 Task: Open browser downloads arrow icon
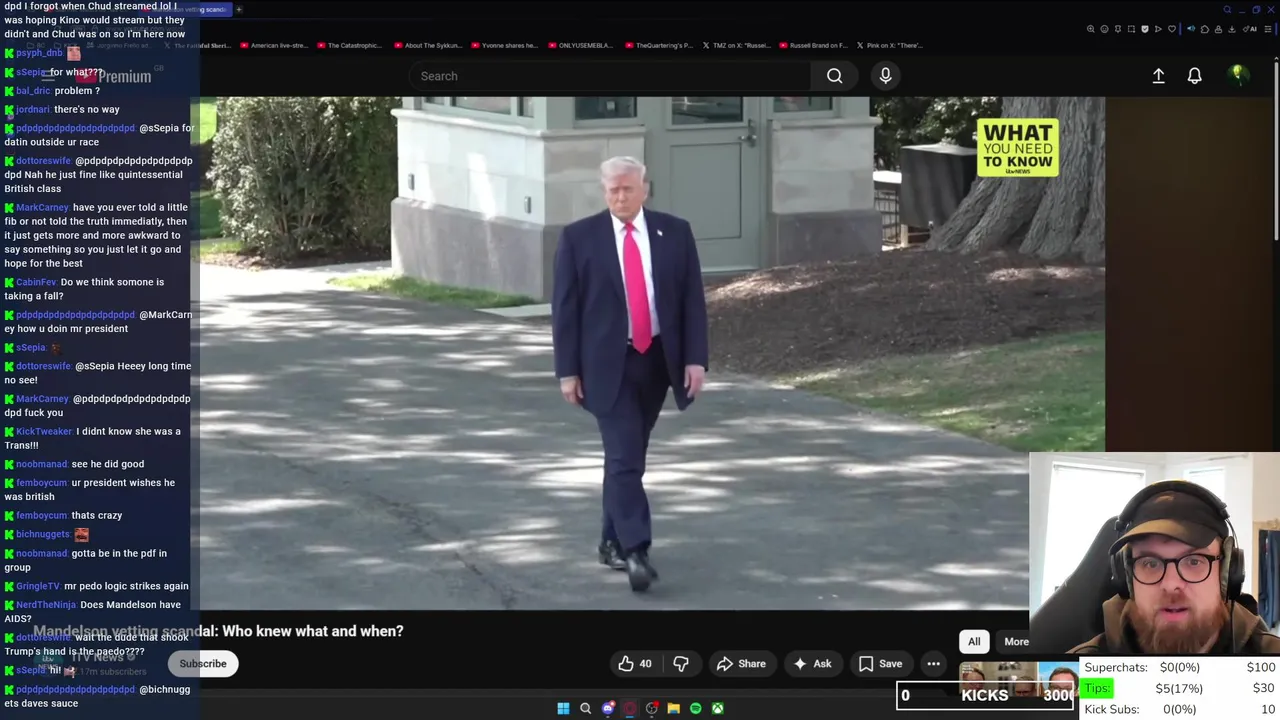(x=1232, y=29)
